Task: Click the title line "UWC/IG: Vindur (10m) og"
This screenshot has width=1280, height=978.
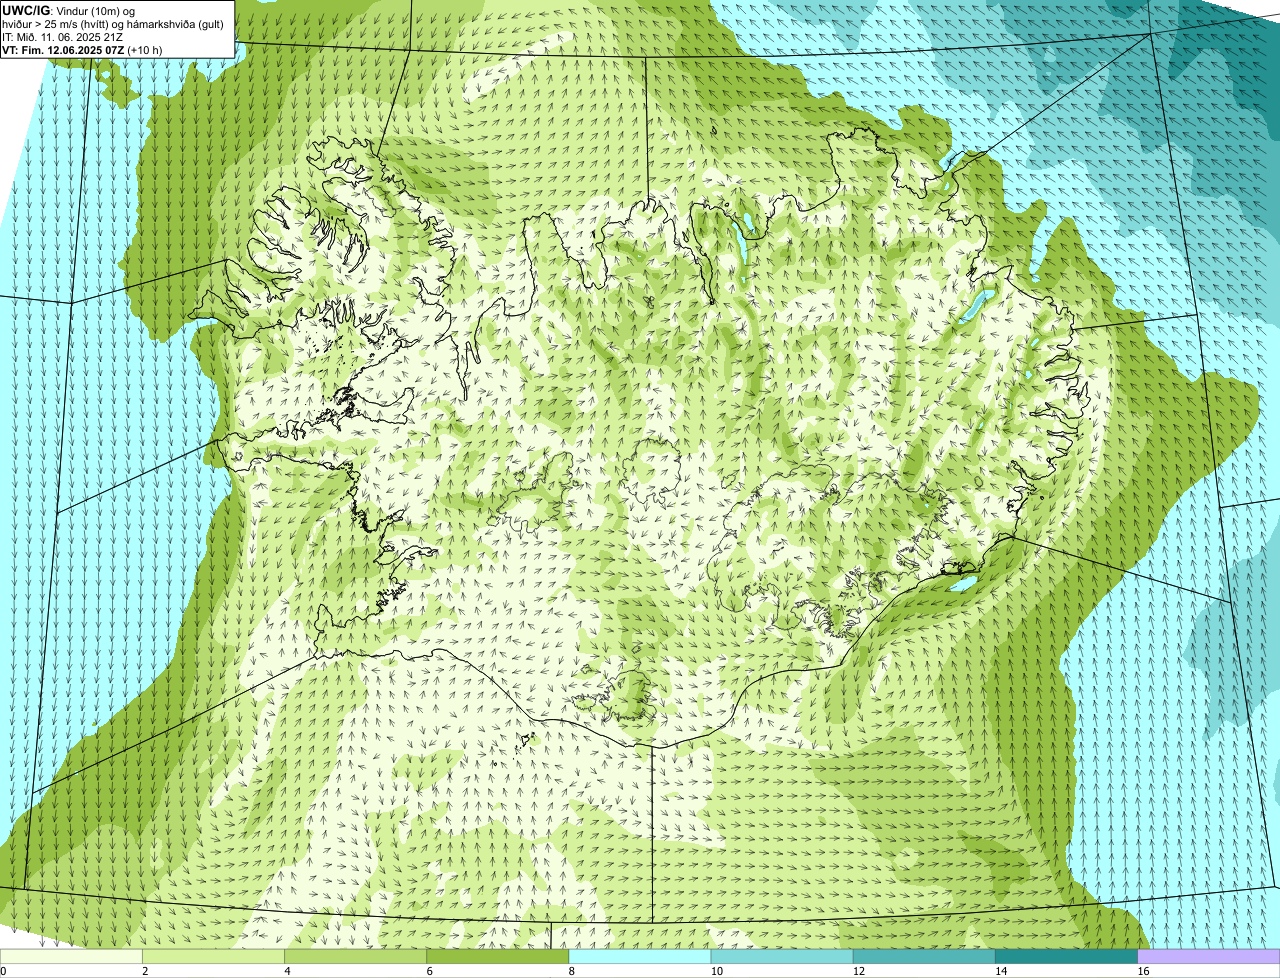Action: (x=68, y=10)
